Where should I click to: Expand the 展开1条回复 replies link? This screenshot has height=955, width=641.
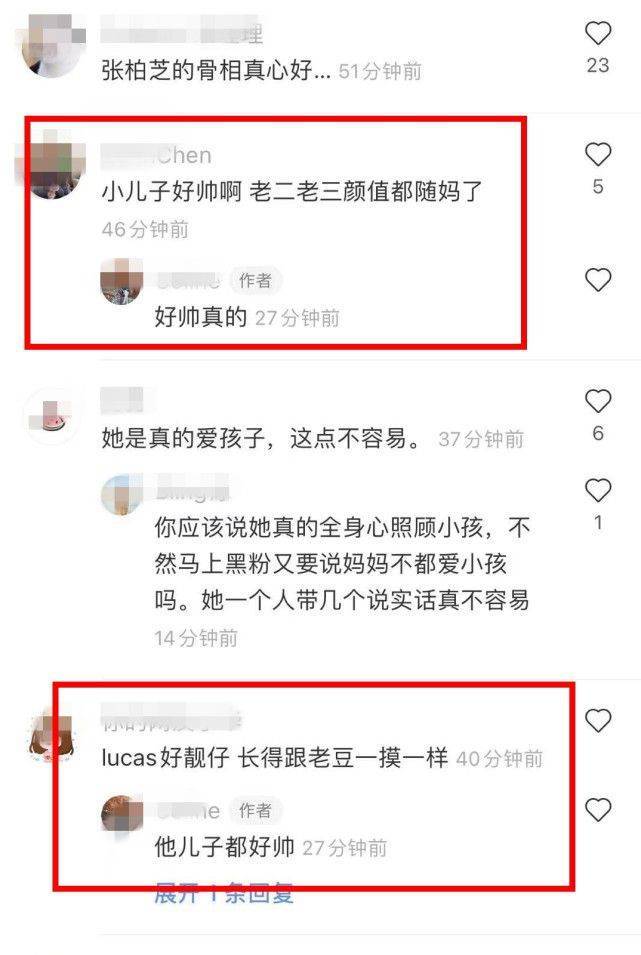pyautogui.click(x=224, y=893)
